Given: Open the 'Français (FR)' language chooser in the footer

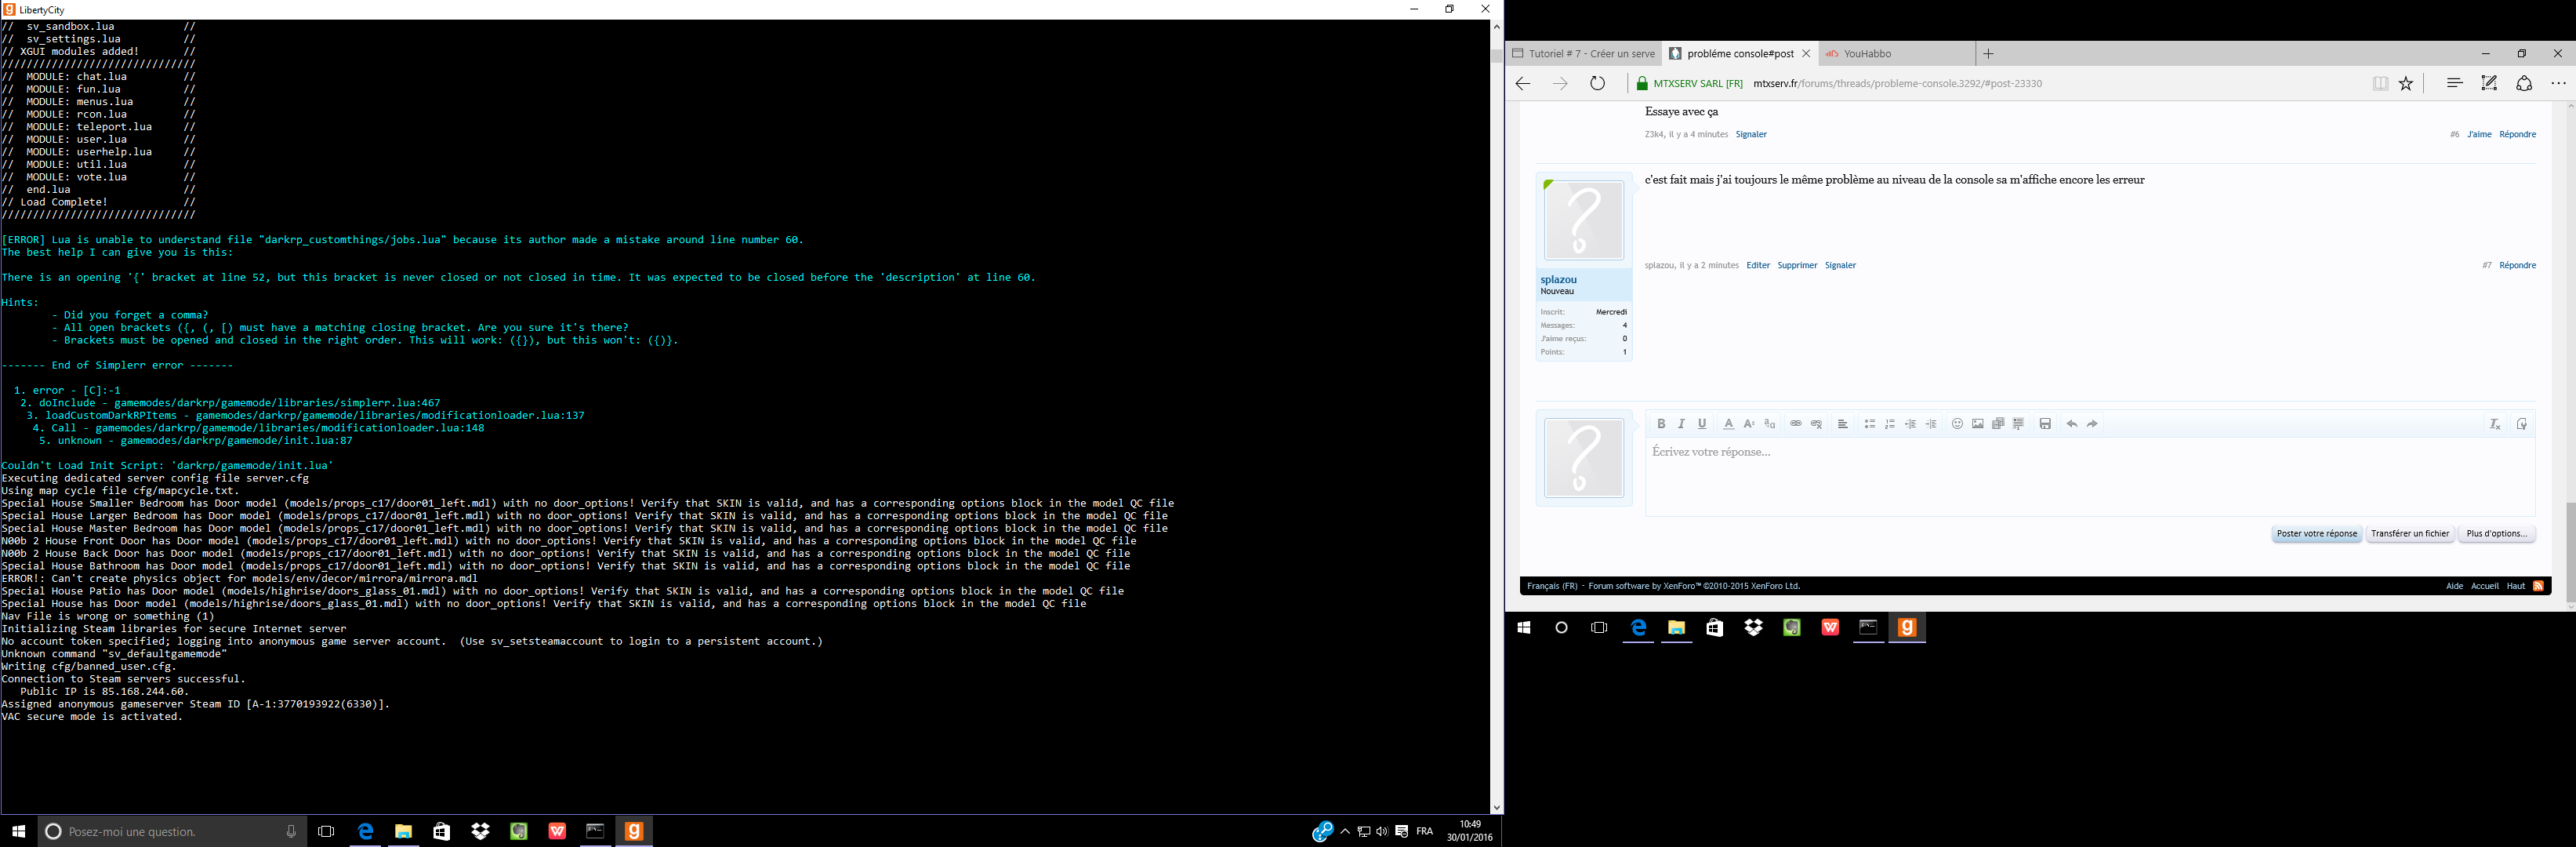Looking at the screenshot, I should click(1552, 586).
